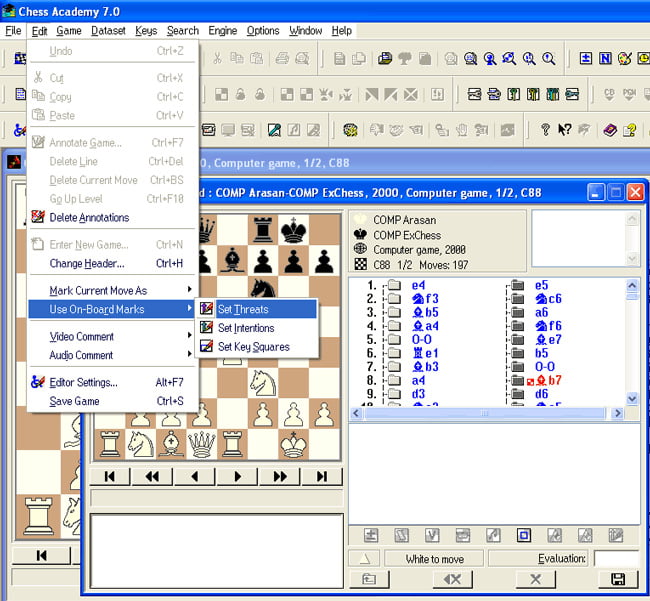Image resolution: width=650 pixels, height=601 pixels.
Task: Step forward one move with play arrow
Action: point(238,477)
